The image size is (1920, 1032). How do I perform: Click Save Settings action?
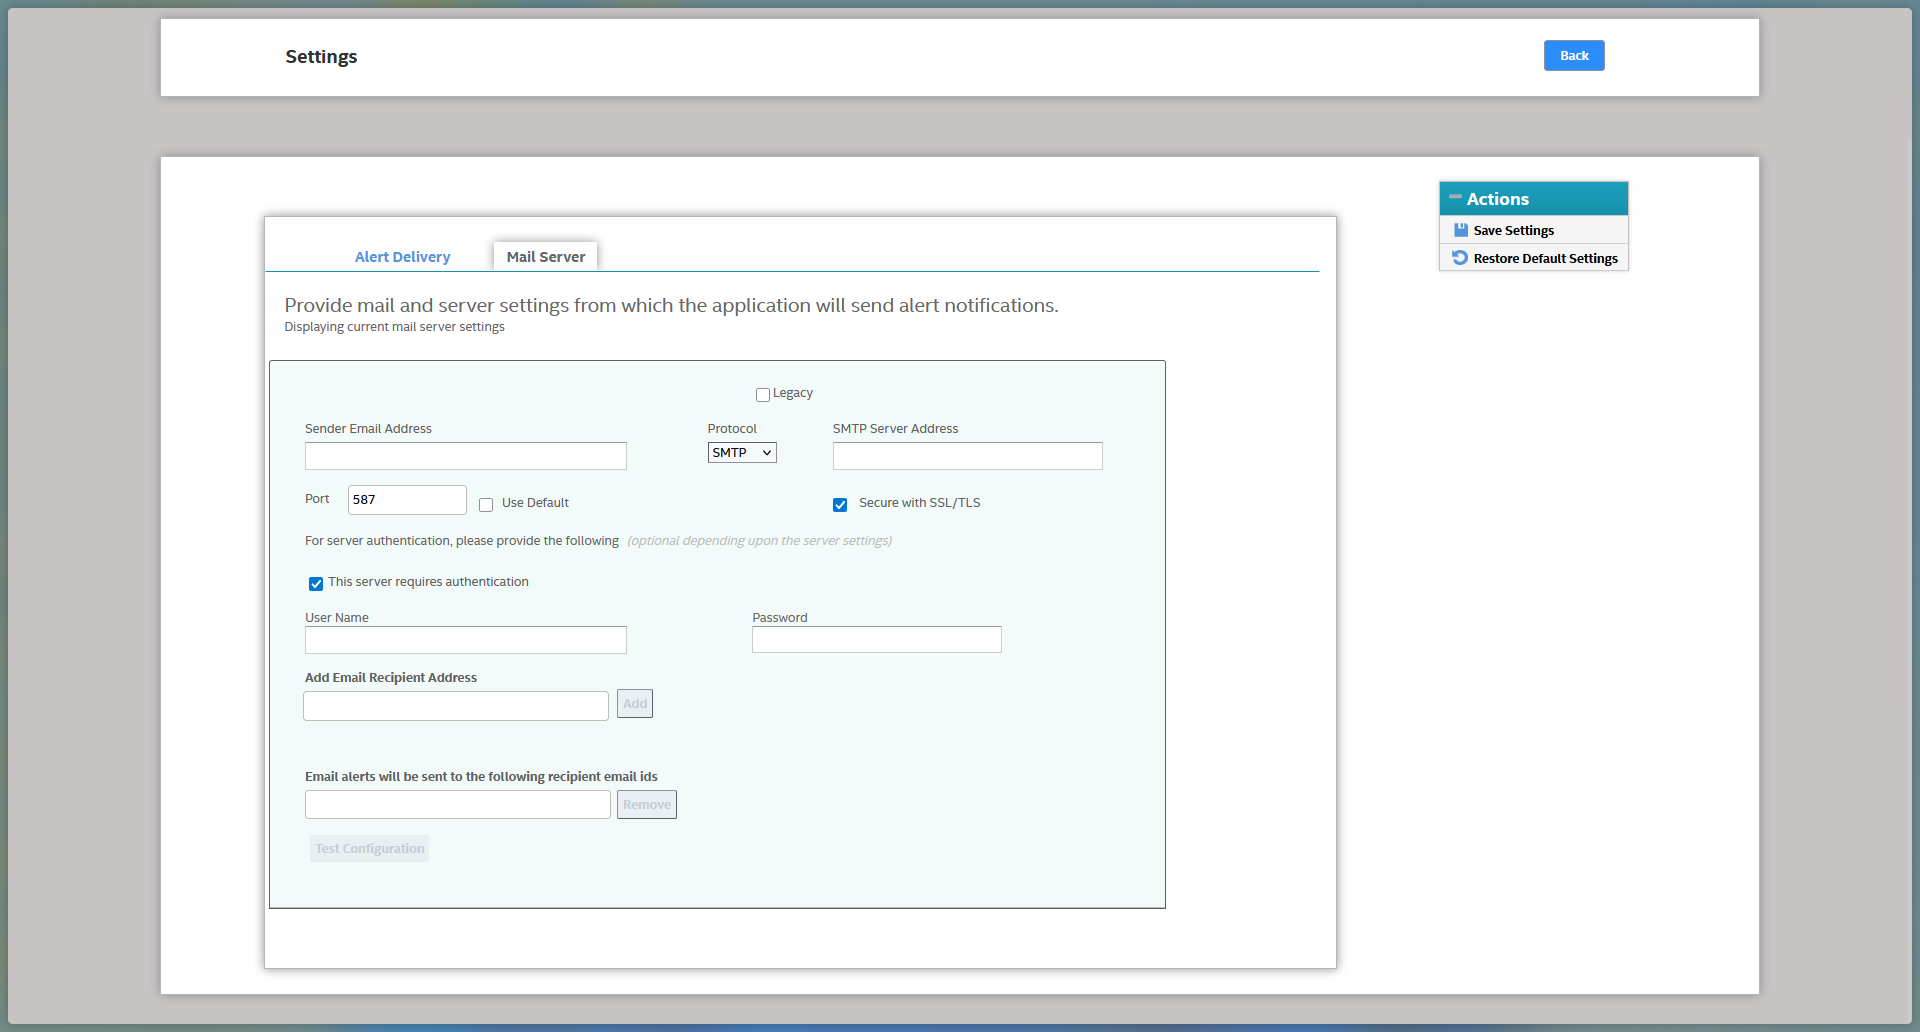click(x=1534, y=230)
